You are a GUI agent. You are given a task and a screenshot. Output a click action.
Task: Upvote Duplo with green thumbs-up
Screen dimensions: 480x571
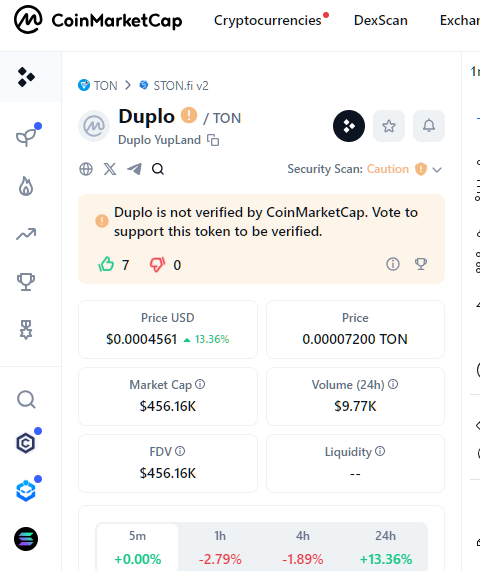(x=106, y=264)
